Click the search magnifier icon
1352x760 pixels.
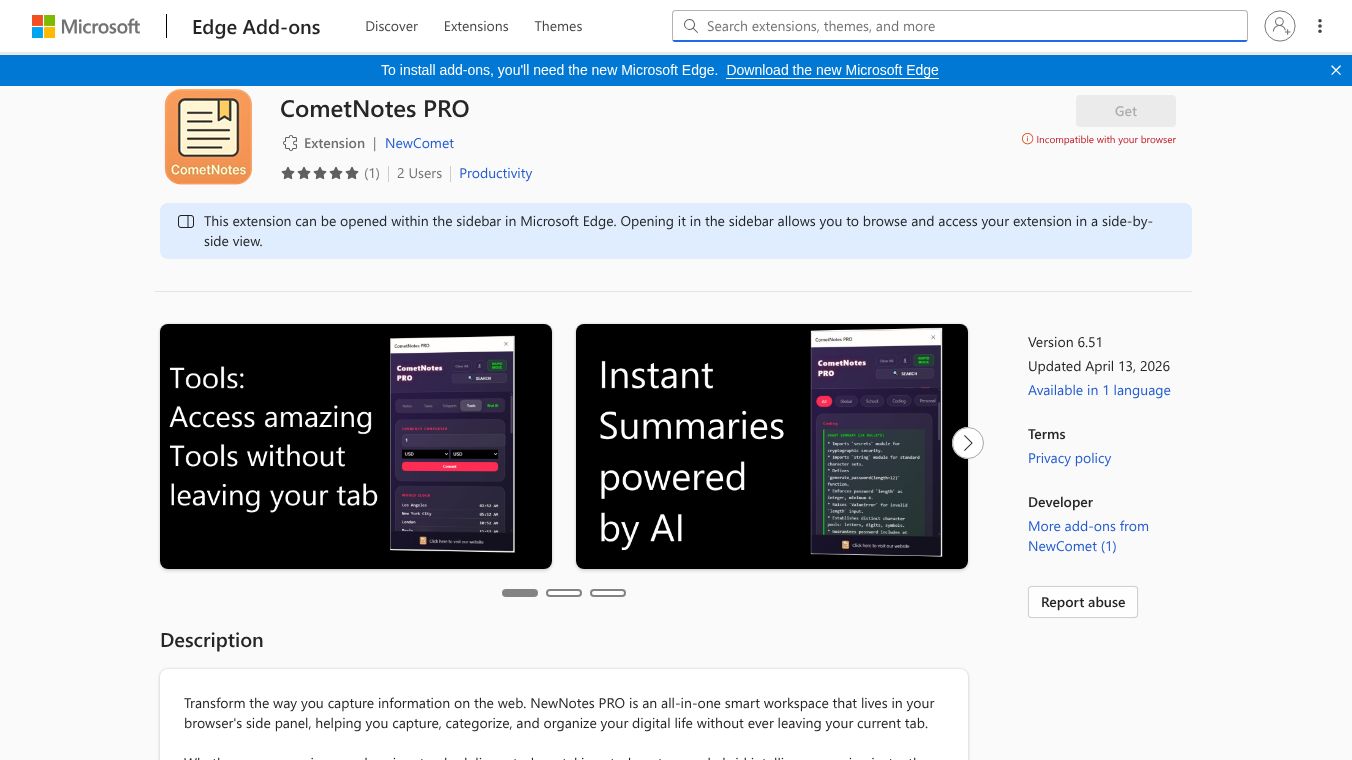click(690, 26)
